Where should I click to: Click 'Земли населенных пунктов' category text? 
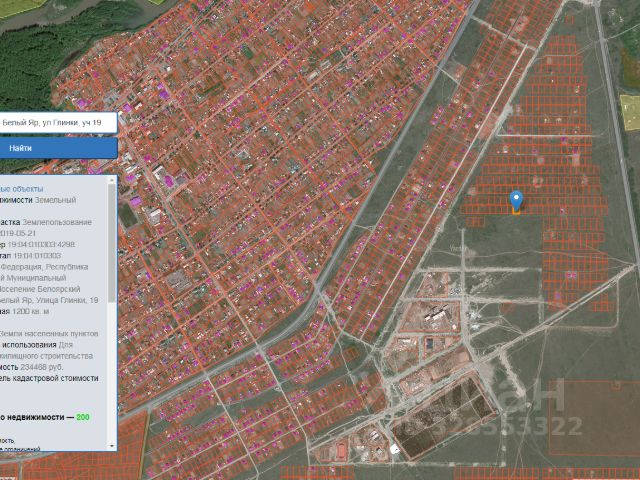[x=49, y=334]
